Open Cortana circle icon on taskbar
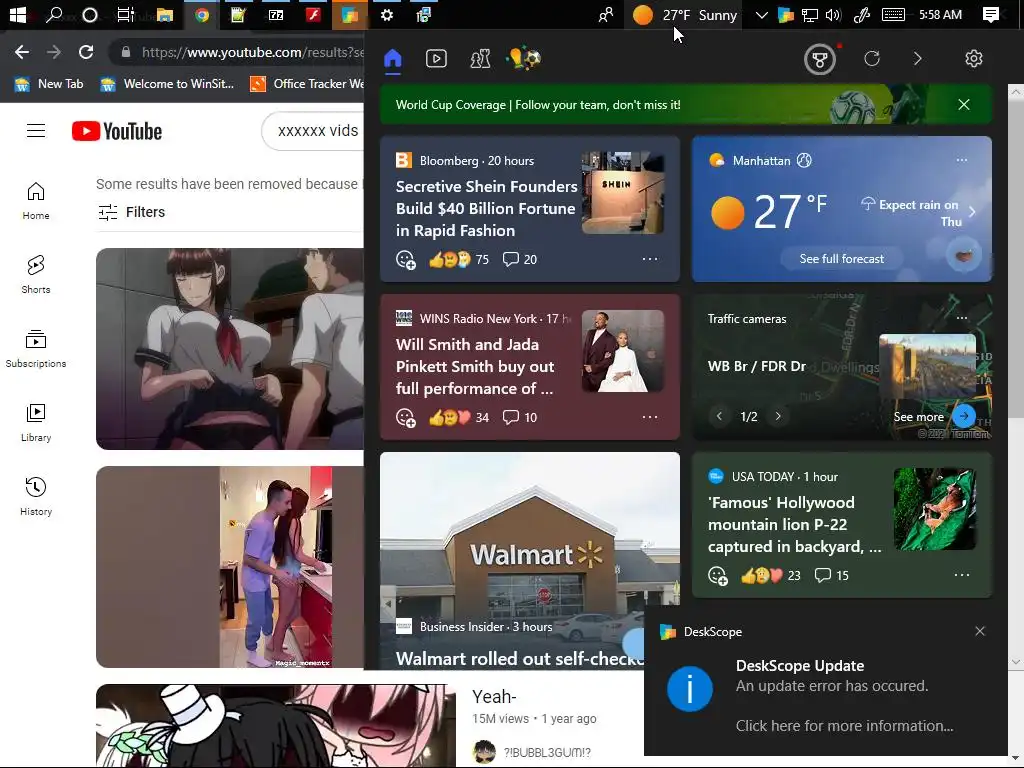 coord(90,14)
